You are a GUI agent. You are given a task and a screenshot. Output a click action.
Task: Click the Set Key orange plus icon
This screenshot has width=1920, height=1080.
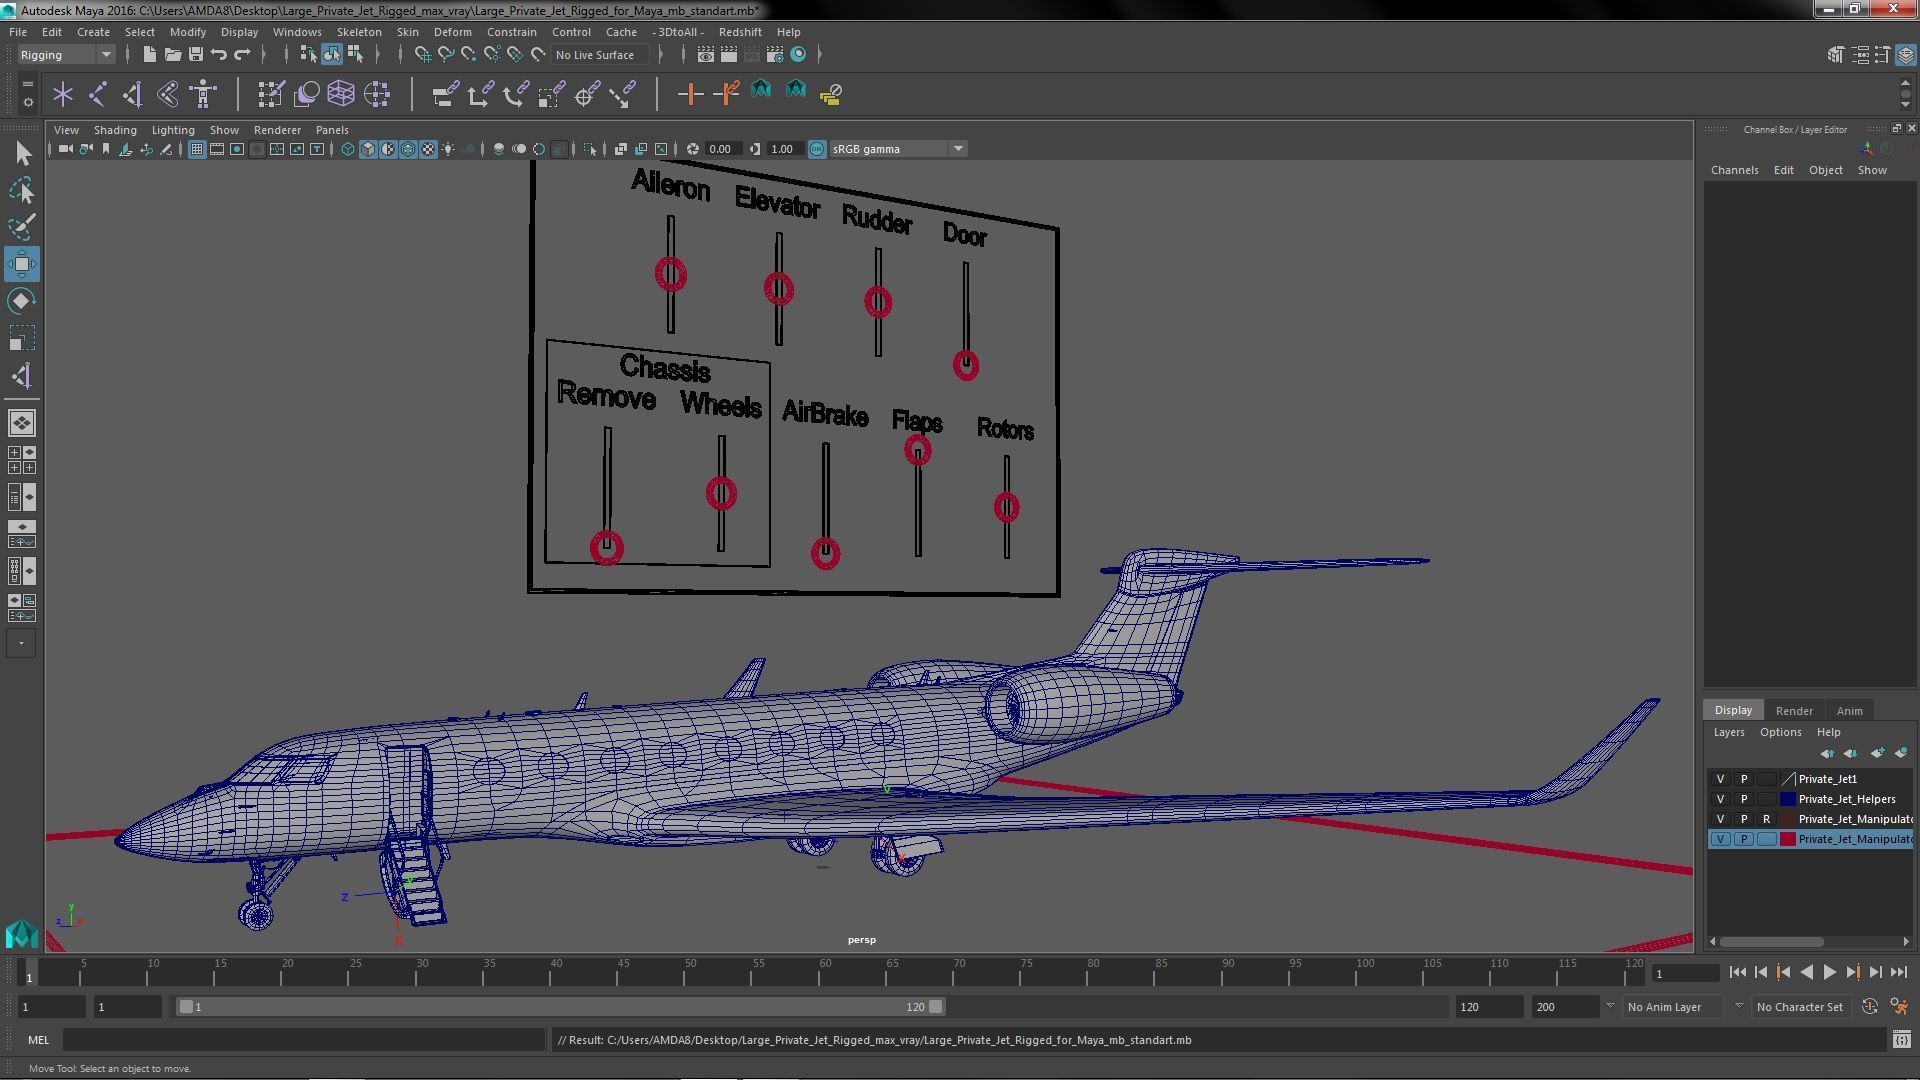(x=689, y=94)
